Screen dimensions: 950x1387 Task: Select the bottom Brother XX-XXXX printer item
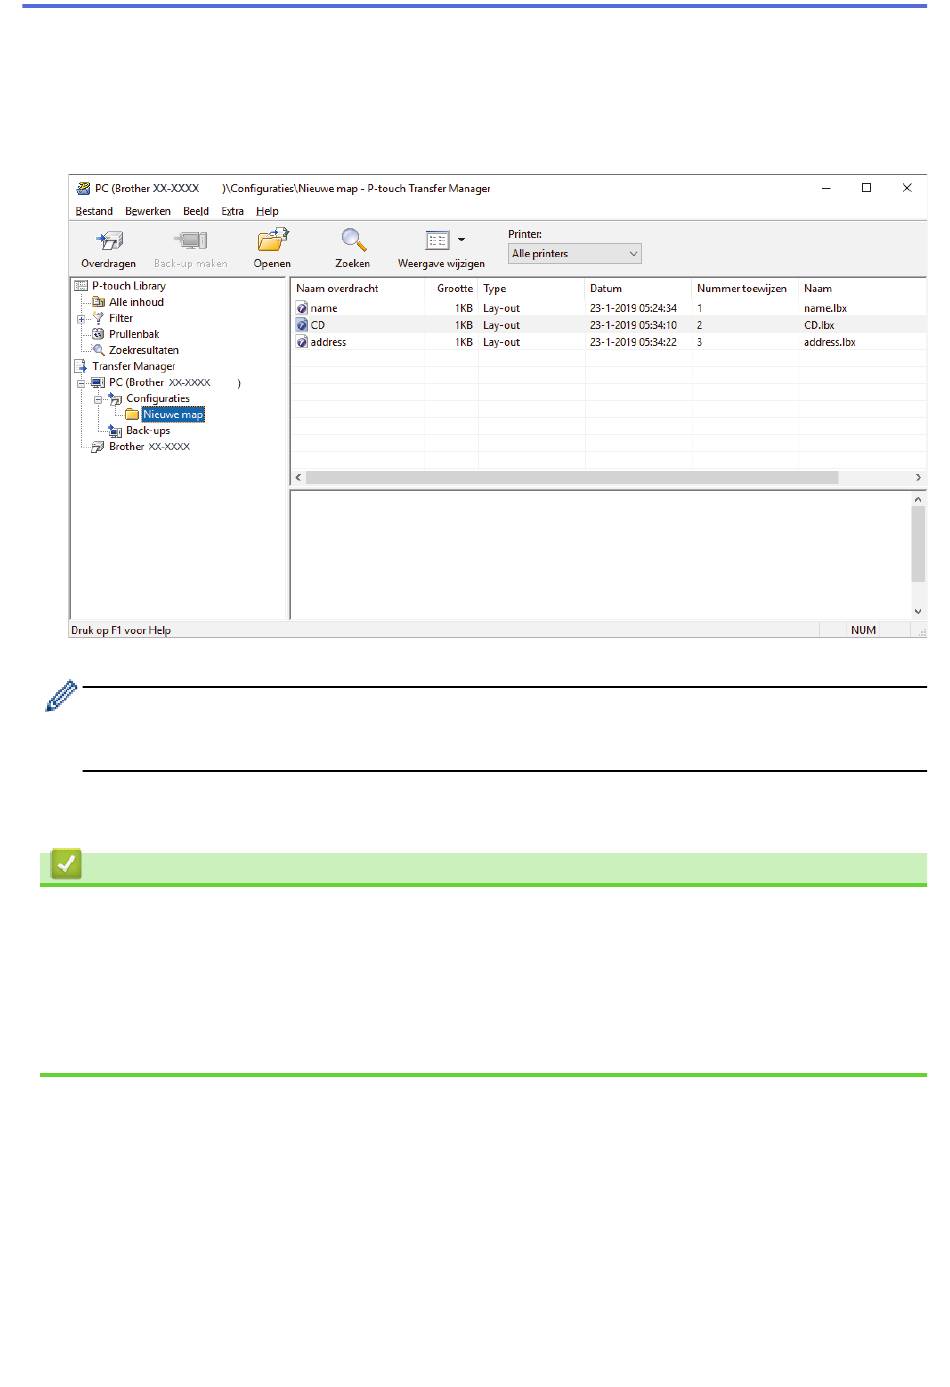click(x=149, y=447)
